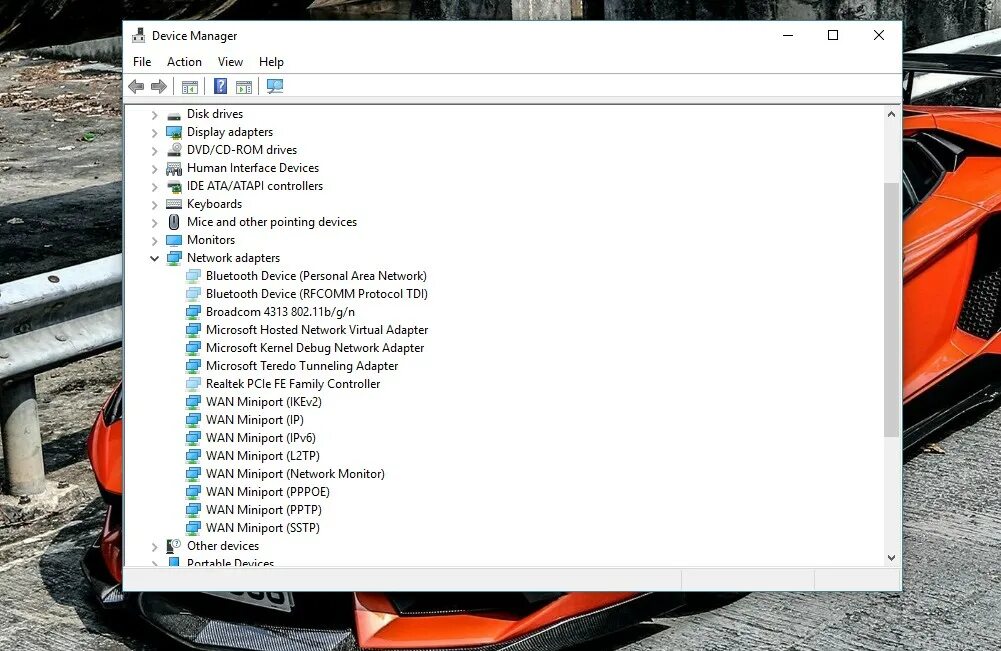Click icon beside WAN Miniport (IKEv2)
This screenshot has width=1001, height=651.
coord(193,402)
